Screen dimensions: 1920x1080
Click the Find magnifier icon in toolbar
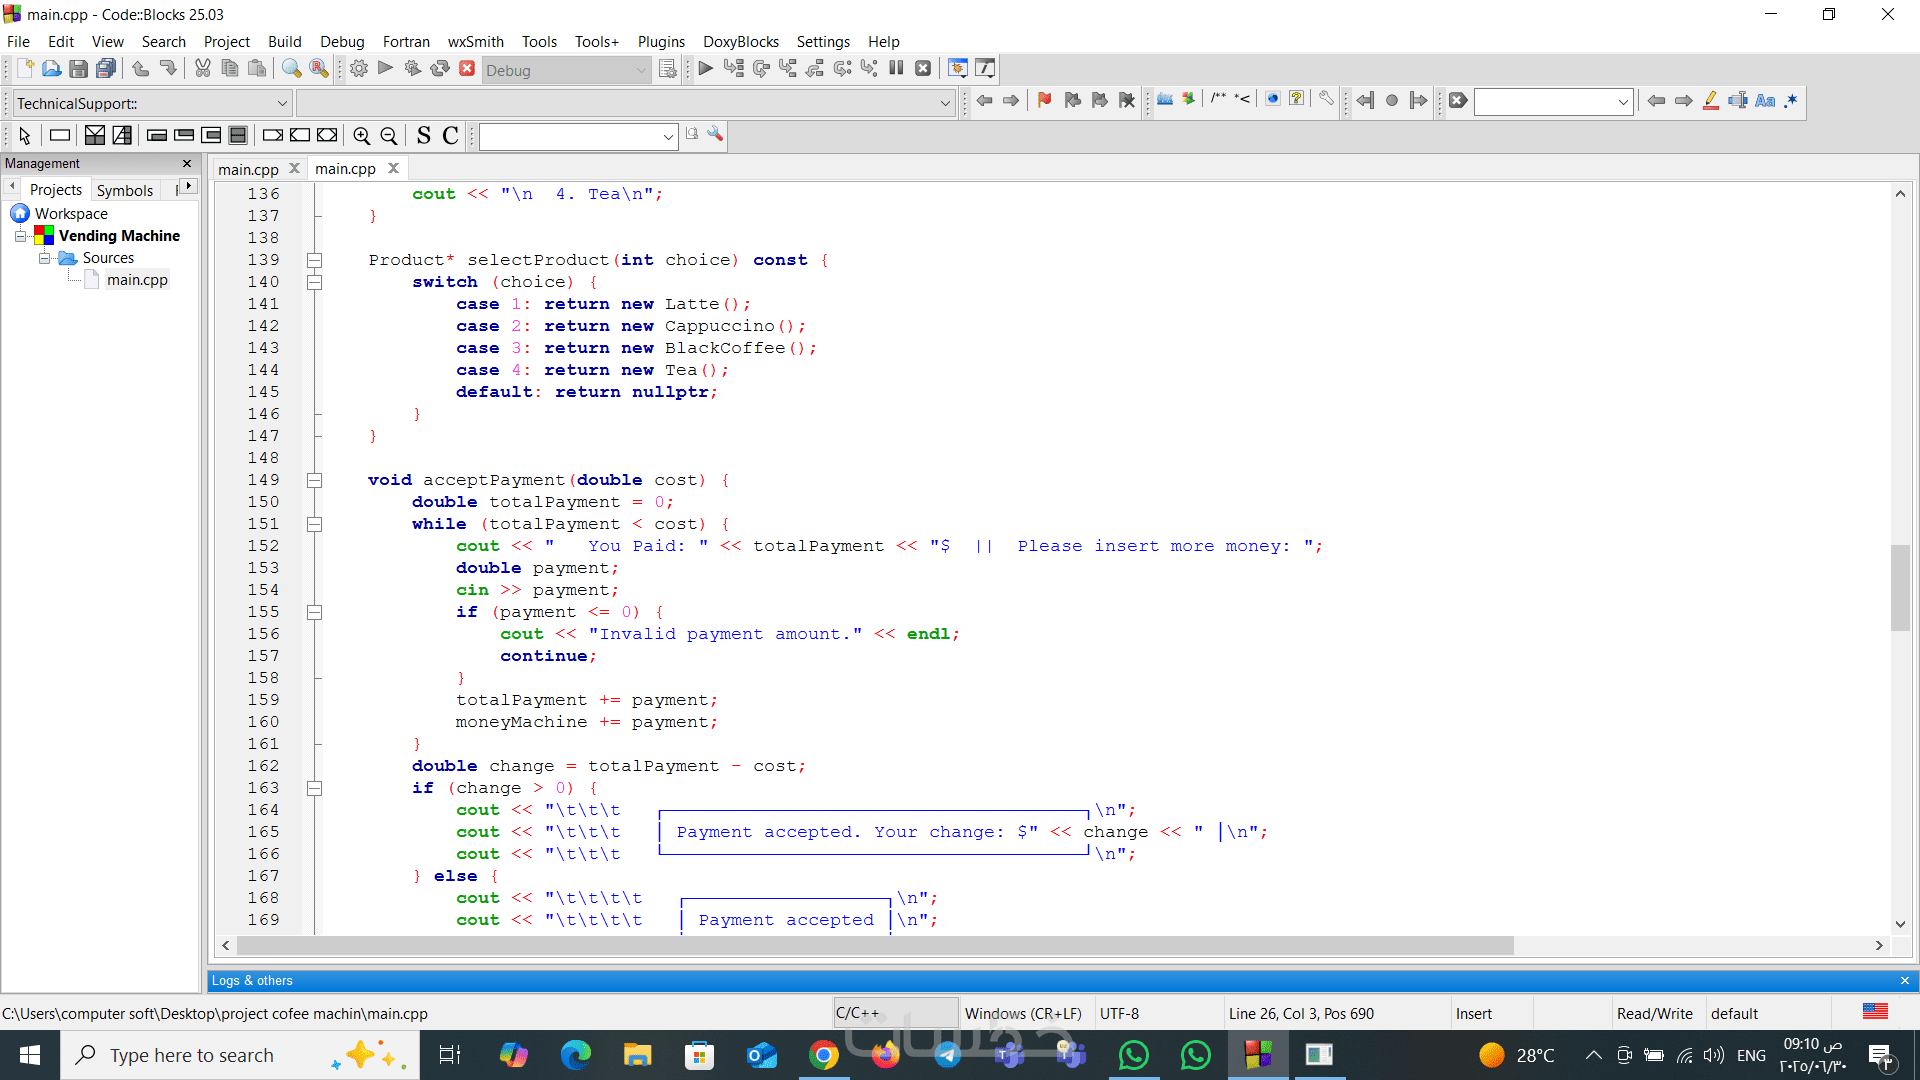click(291, 69)
